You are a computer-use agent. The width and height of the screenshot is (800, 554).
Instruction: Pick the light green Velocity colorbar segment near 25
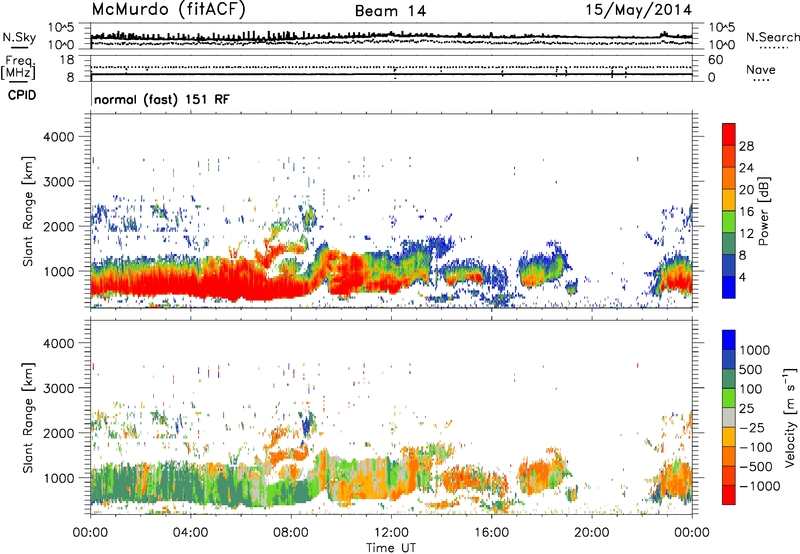(x=729, y=398)
